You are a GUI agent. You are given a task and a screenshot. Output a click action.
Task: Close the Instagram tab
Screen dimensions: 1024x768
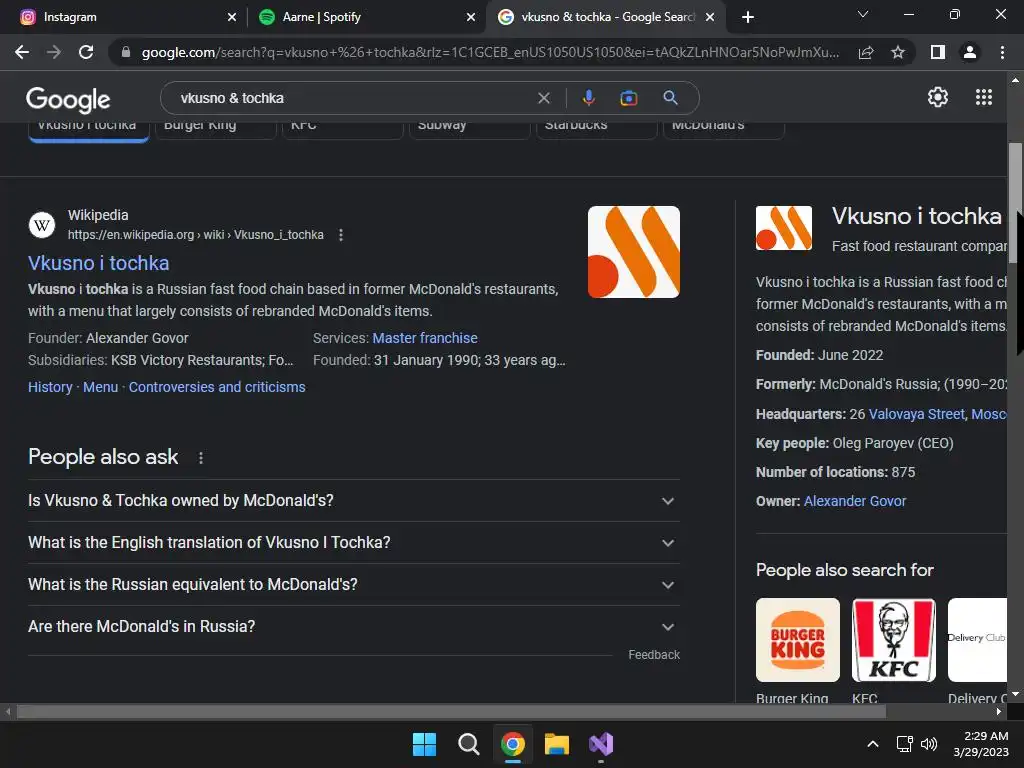pyautogui.click(x=232, y=17)
